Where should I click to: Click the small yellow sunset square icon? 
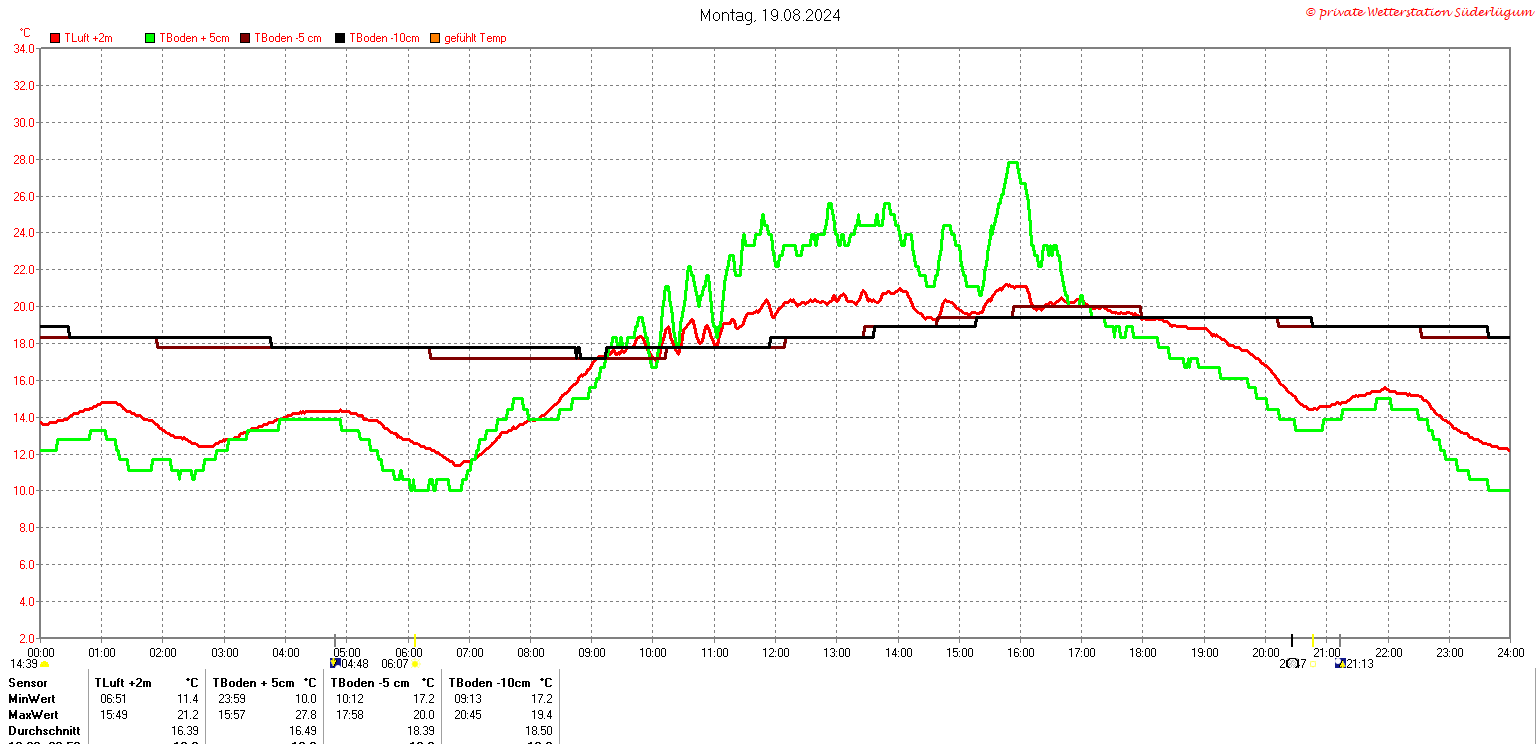point(1313,664)
